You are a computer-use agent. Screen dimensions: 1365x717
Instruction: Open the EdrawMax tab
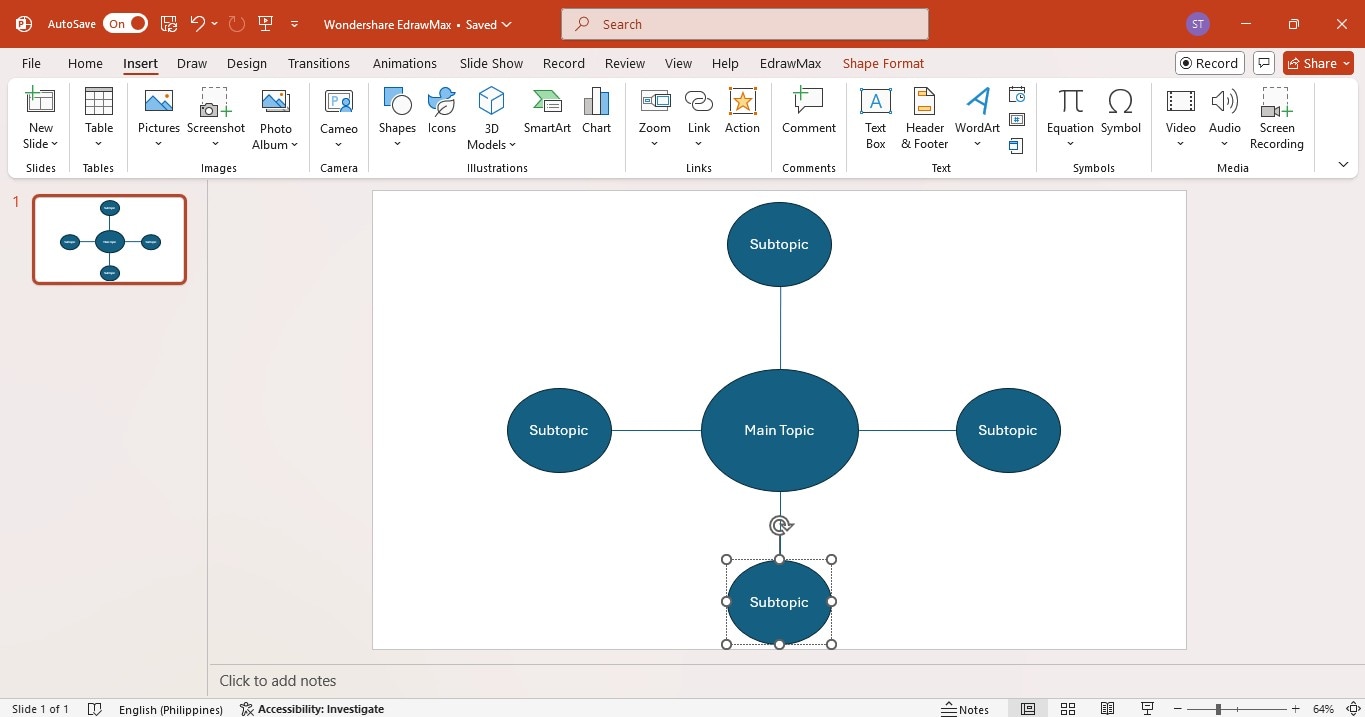[x=790, y=63]
